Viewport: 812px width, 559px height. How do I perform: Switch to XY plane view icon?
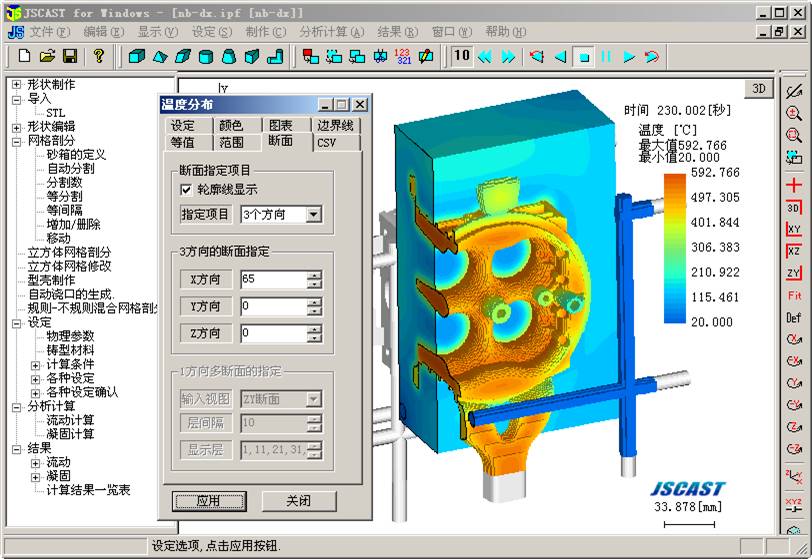coord(794,228)
